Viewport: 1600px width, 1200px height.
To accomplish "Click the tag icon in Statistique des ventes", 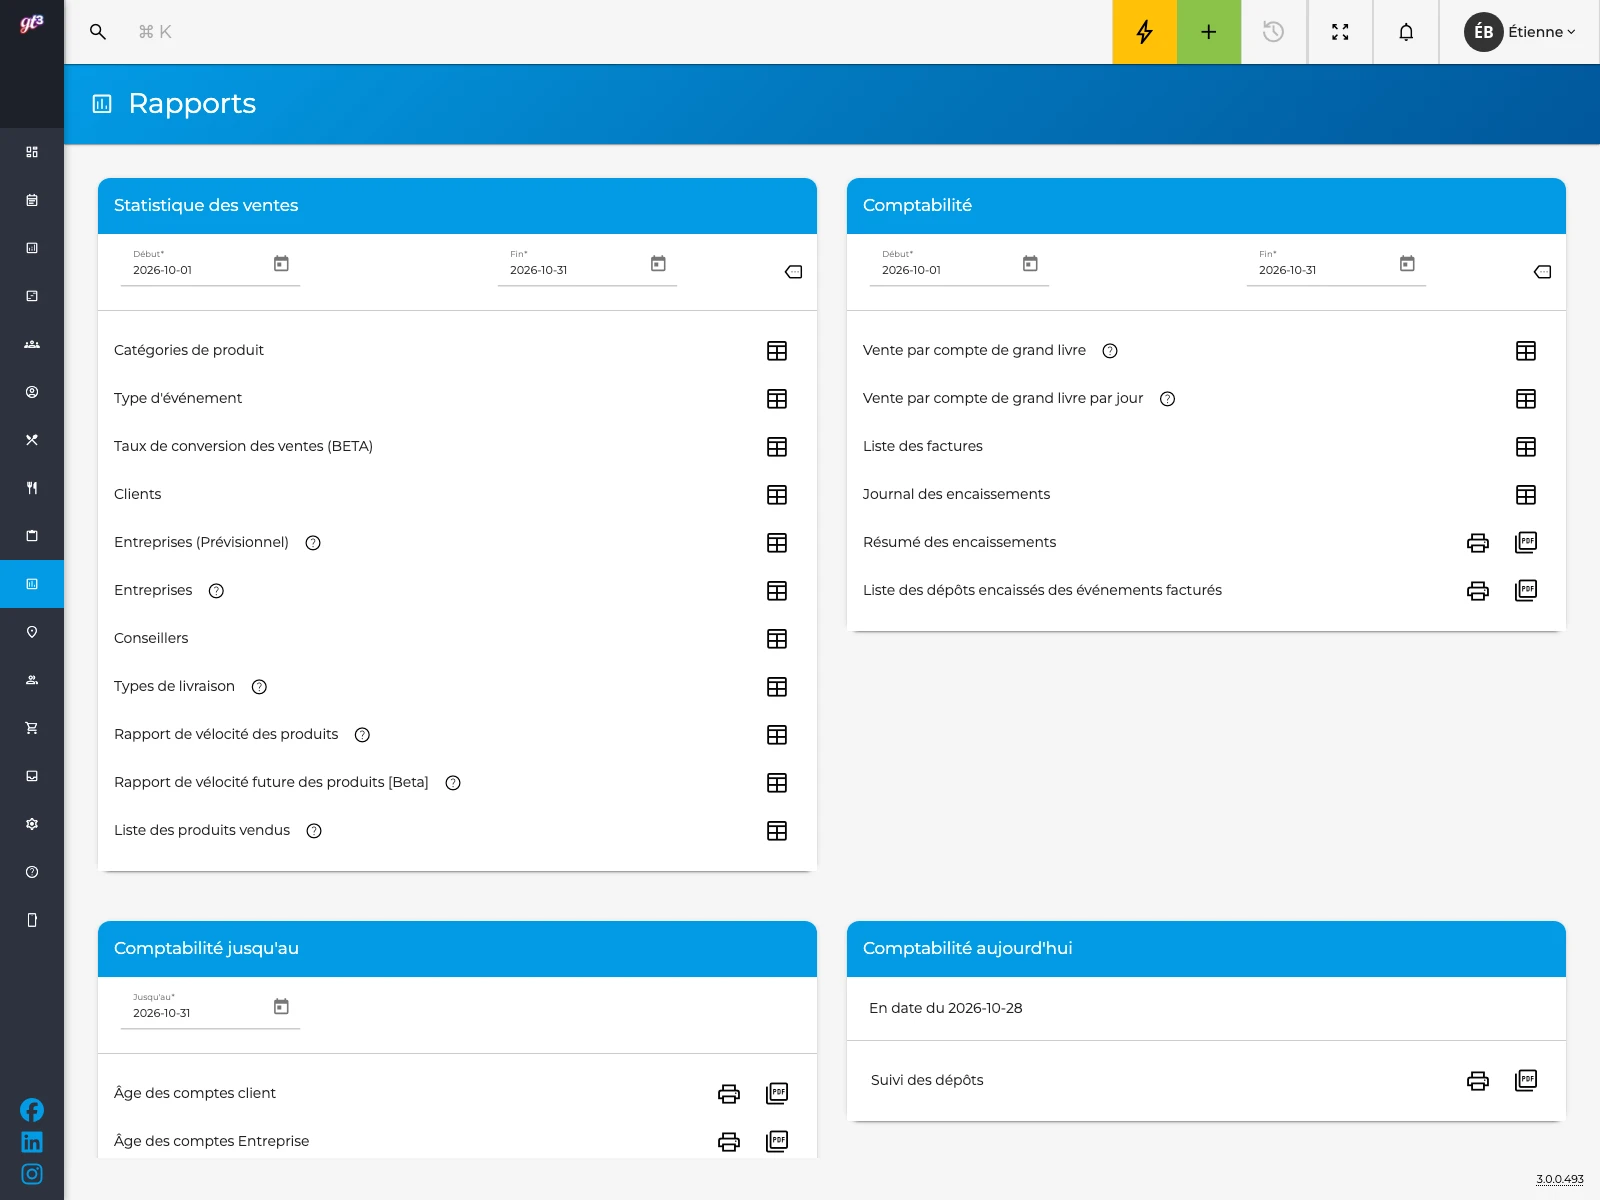I will (794, 272).
